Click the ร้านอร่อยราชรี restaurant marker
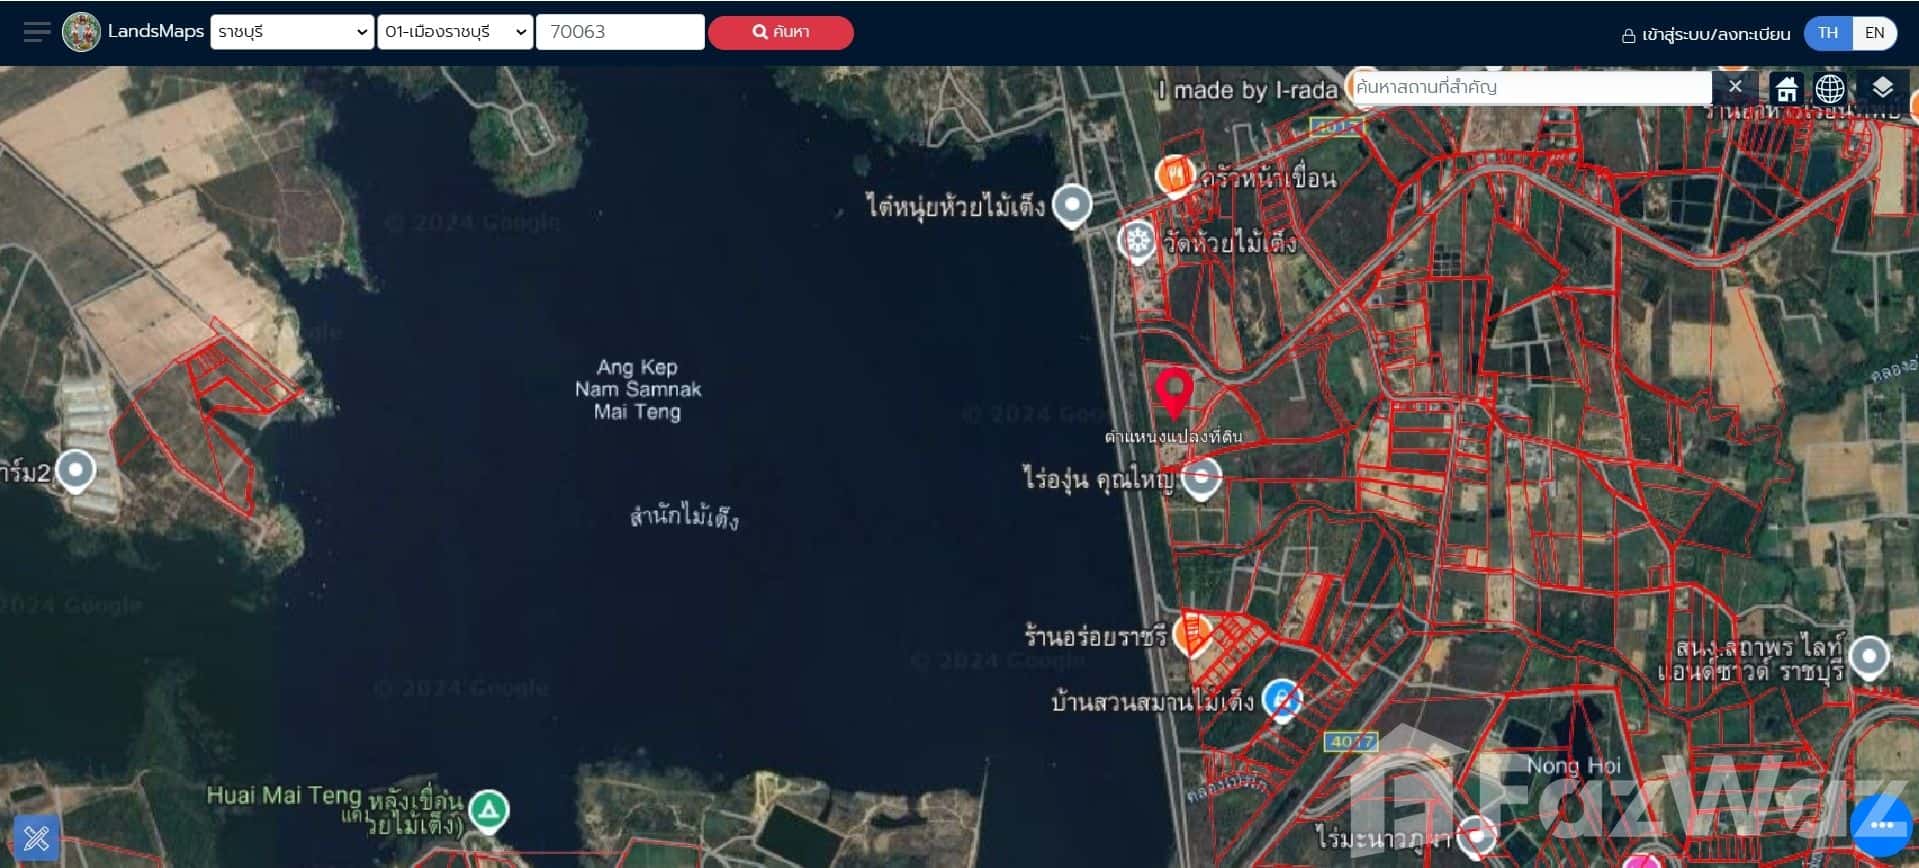Image resolution: width=1919 pixels, height=868 pixels. [x=1190, y=635]
